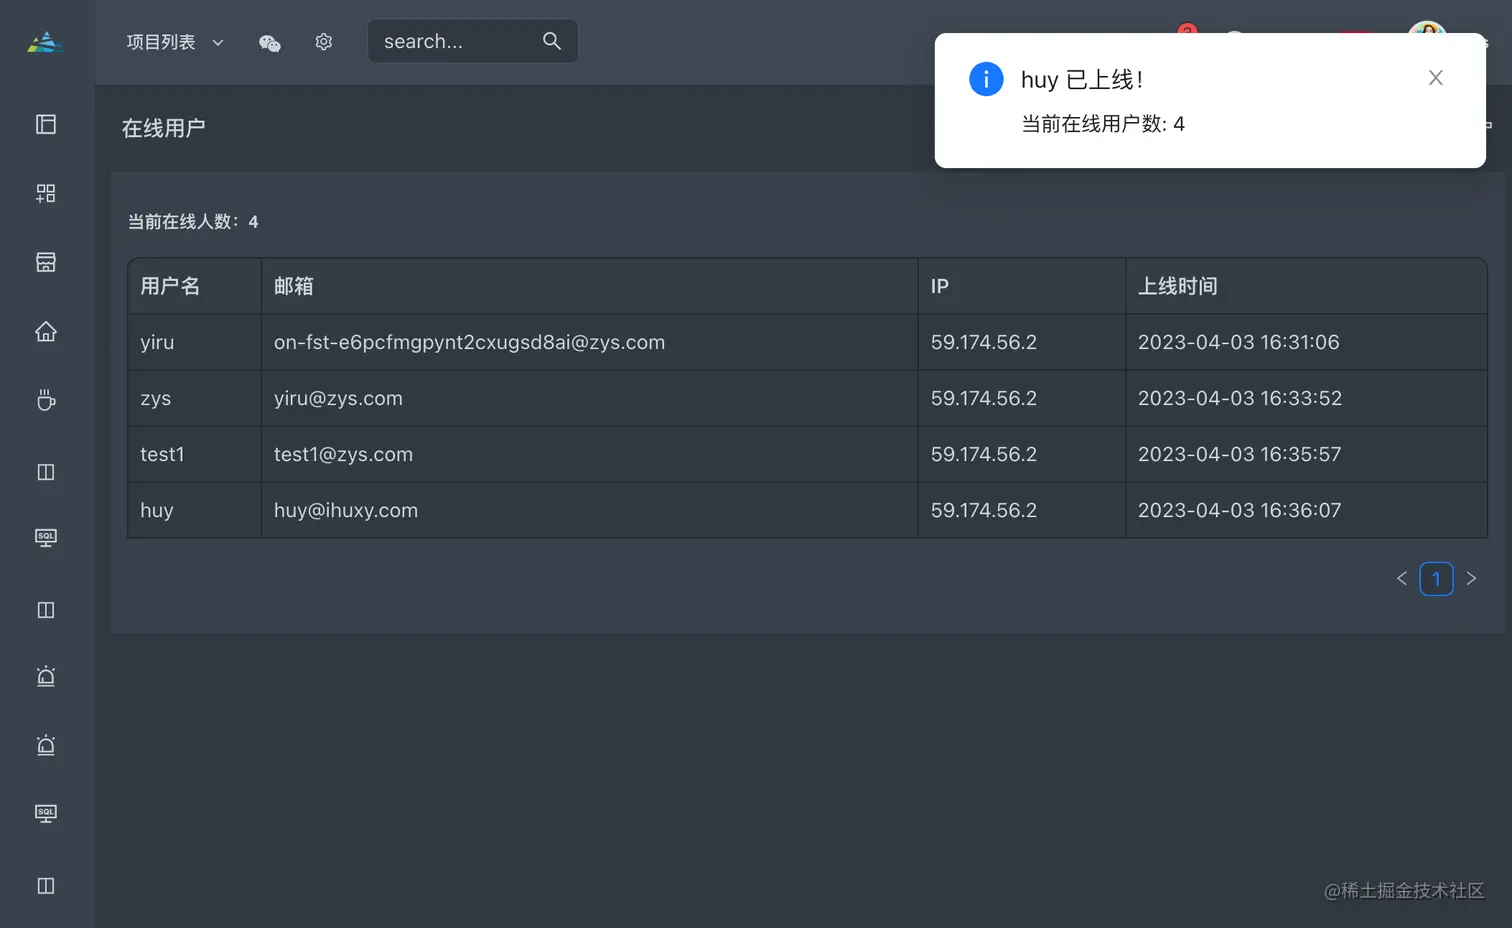Click the blue info icon in the notification
The width and height of the screenshot is (1512, 928).
point(986,79)
